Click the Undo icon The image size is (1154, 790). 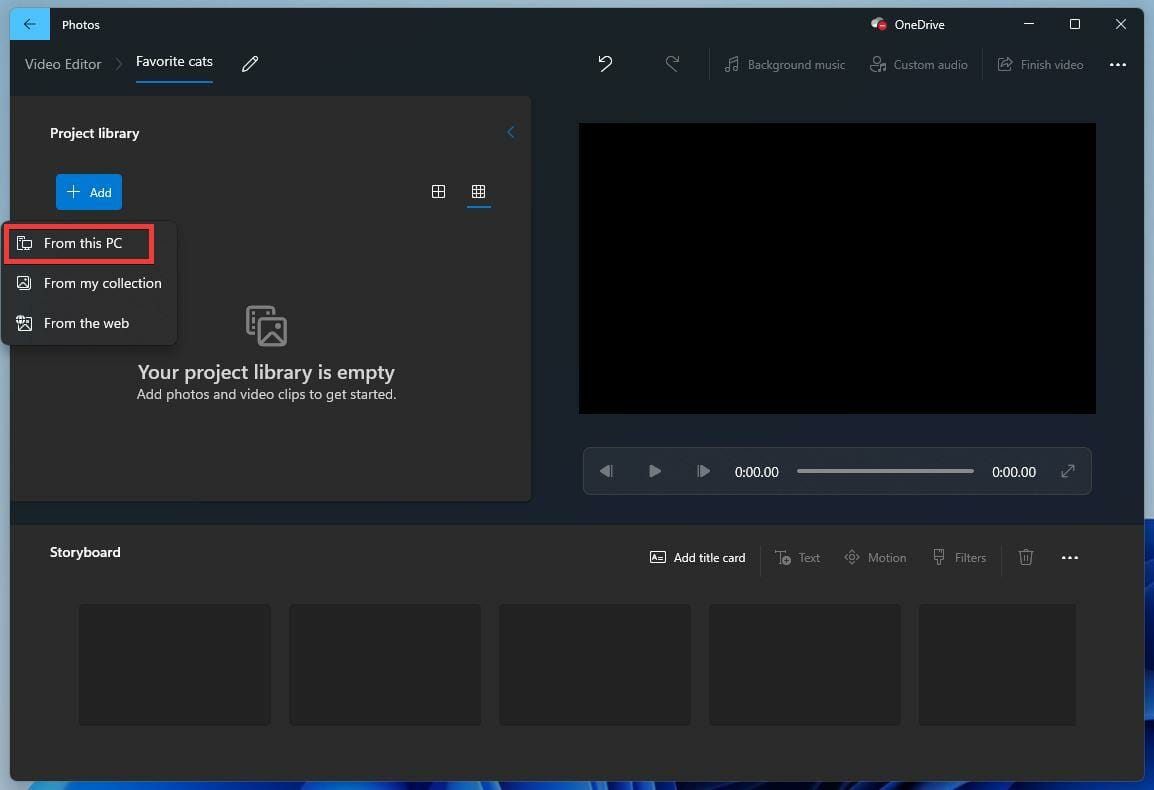point(604,63)
